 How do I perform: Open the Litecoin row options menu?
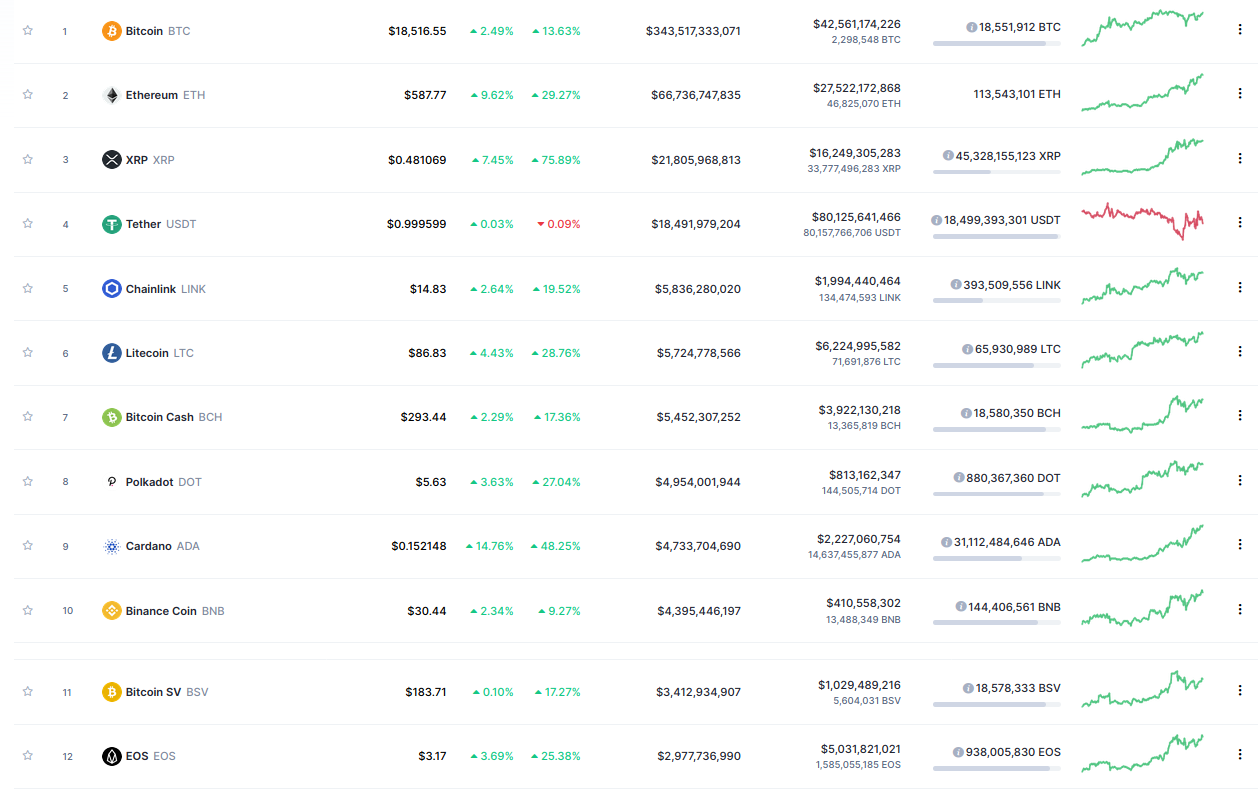pyautogui.click(x=1240, y=351)
